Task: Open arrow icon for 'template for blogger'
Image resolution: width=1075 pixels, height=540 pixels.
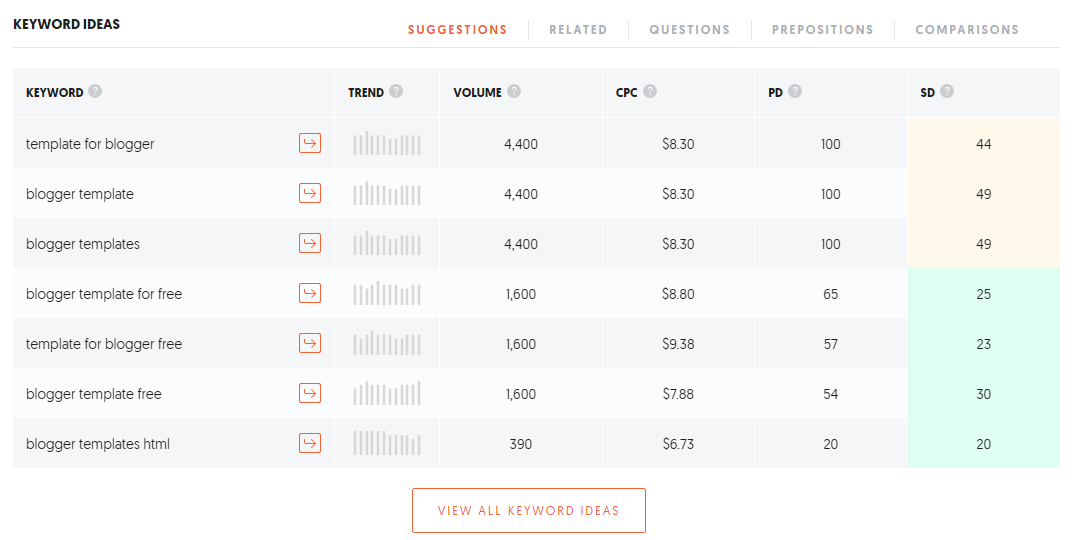Action: 310,143
